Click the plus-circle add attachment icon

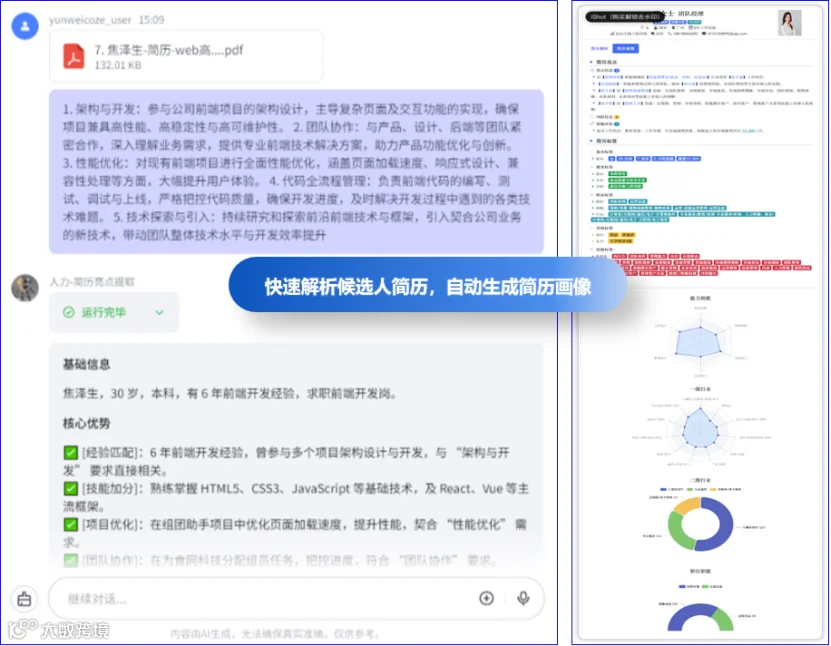pyautogui.click(x=487, y=598)
